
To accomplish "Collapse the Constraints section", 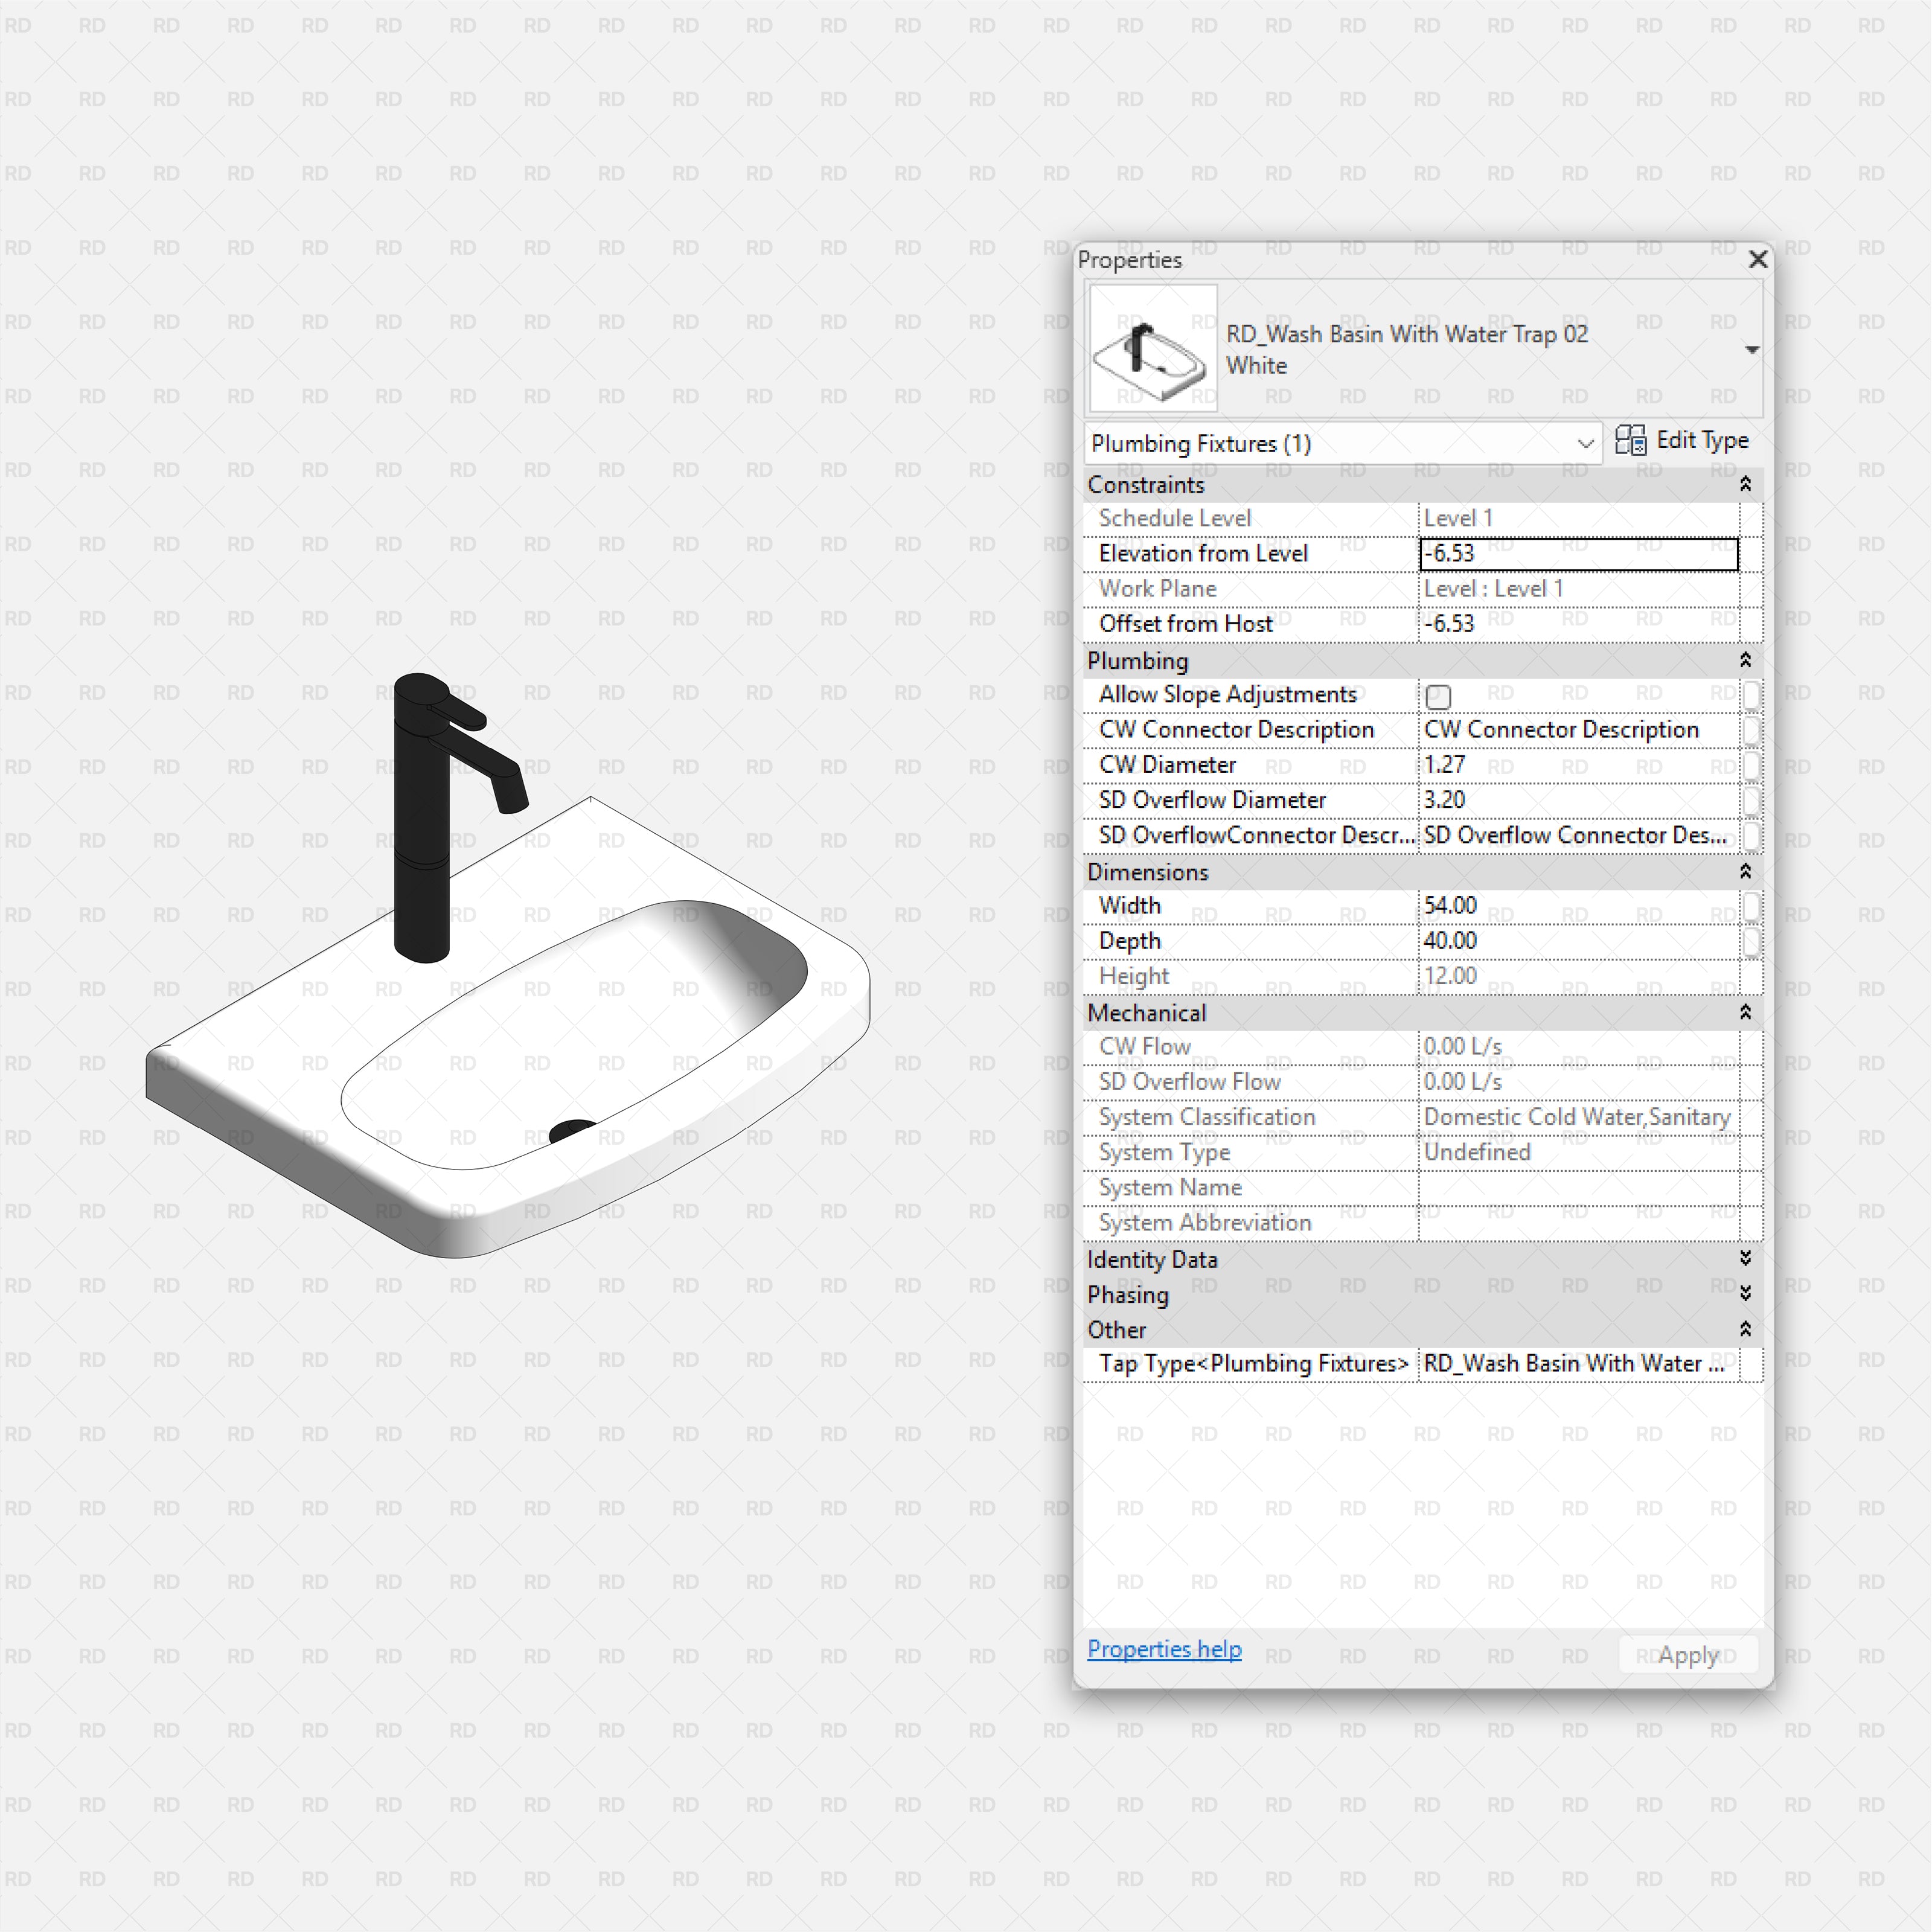I will (x=1746, y=485).
